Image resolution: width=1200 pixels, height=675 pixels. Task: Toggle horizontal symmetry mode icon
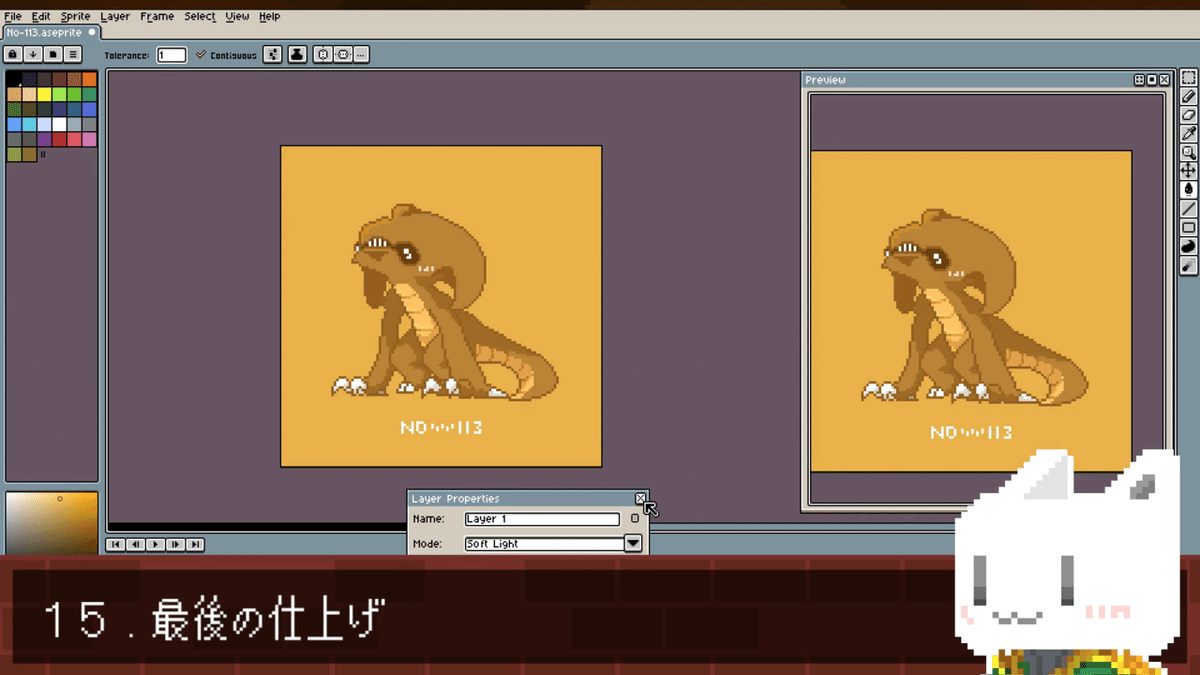point(343,55)
